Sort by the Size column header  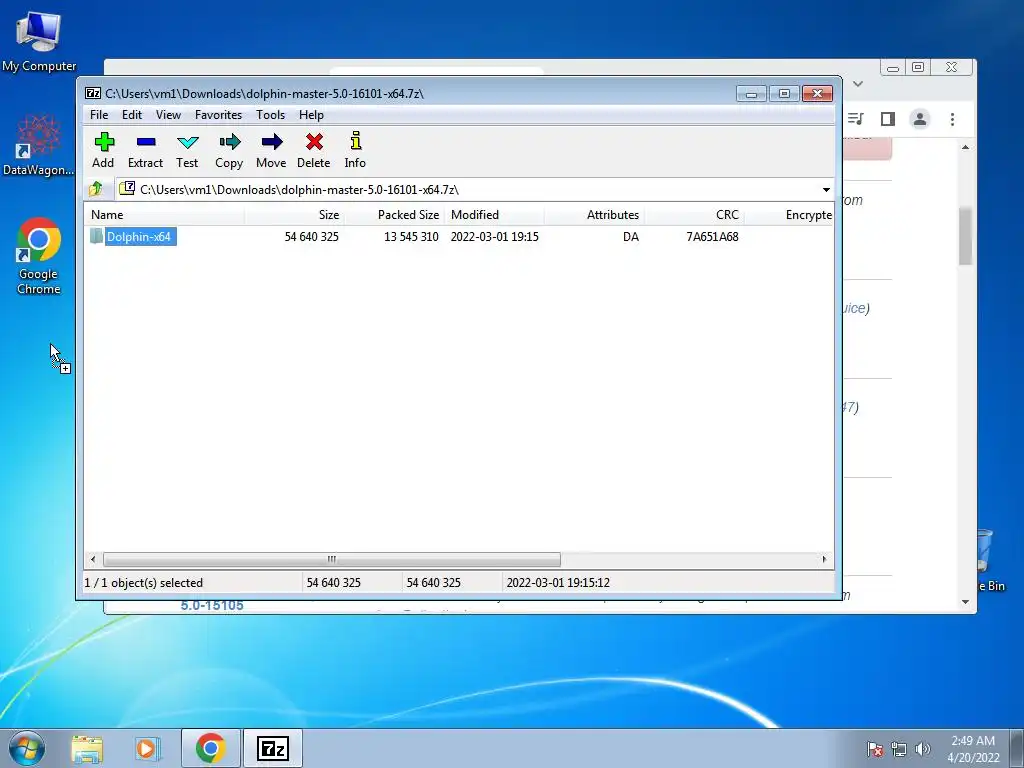(x=295, y=215)
